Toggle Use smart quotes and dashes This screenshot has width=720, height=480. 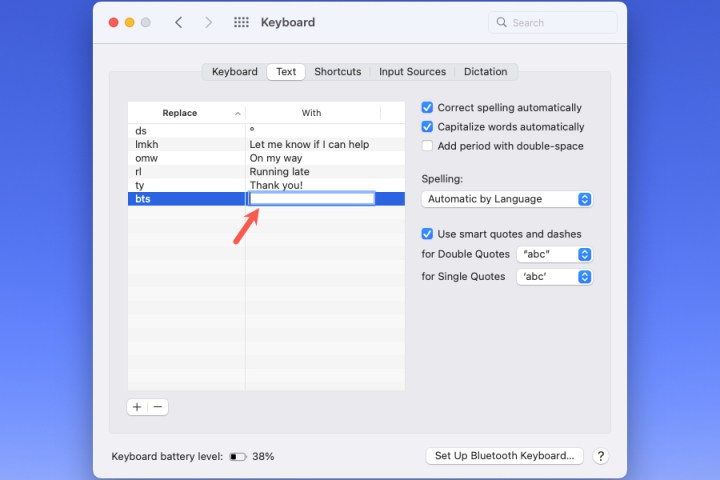(x=428, y=234)
